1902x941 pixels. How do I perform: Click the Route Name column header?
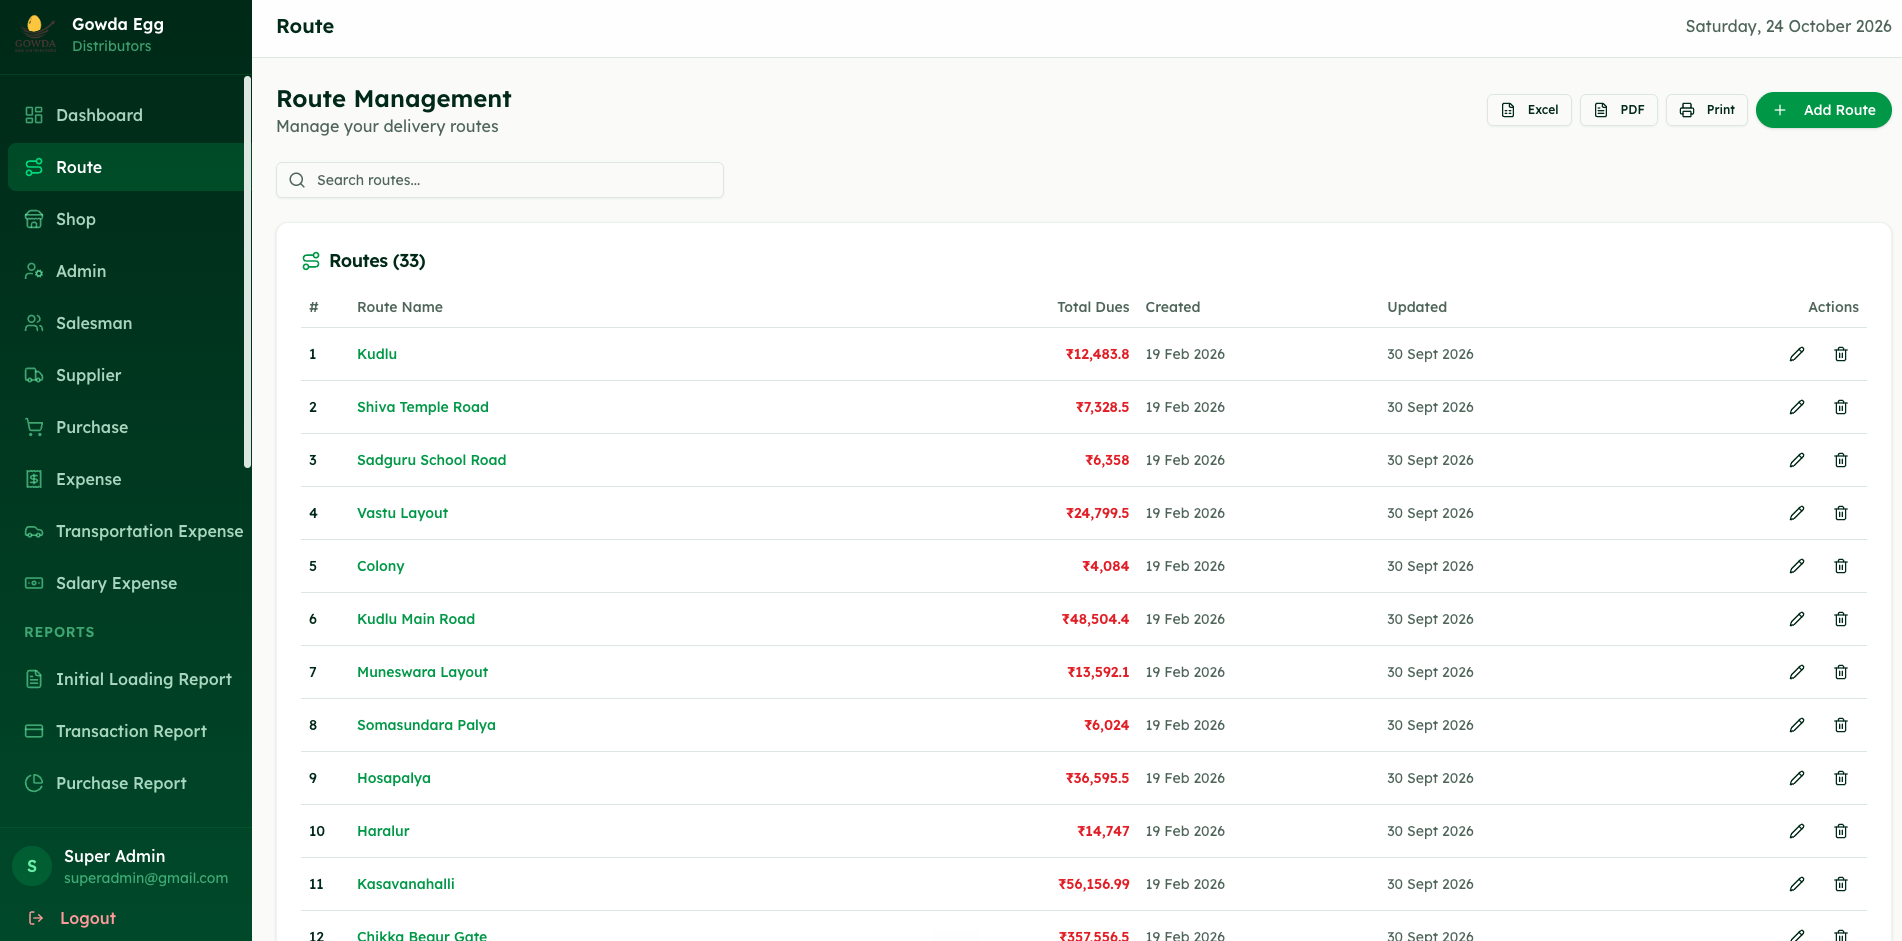pyautogui.click(x=400, y=307)
